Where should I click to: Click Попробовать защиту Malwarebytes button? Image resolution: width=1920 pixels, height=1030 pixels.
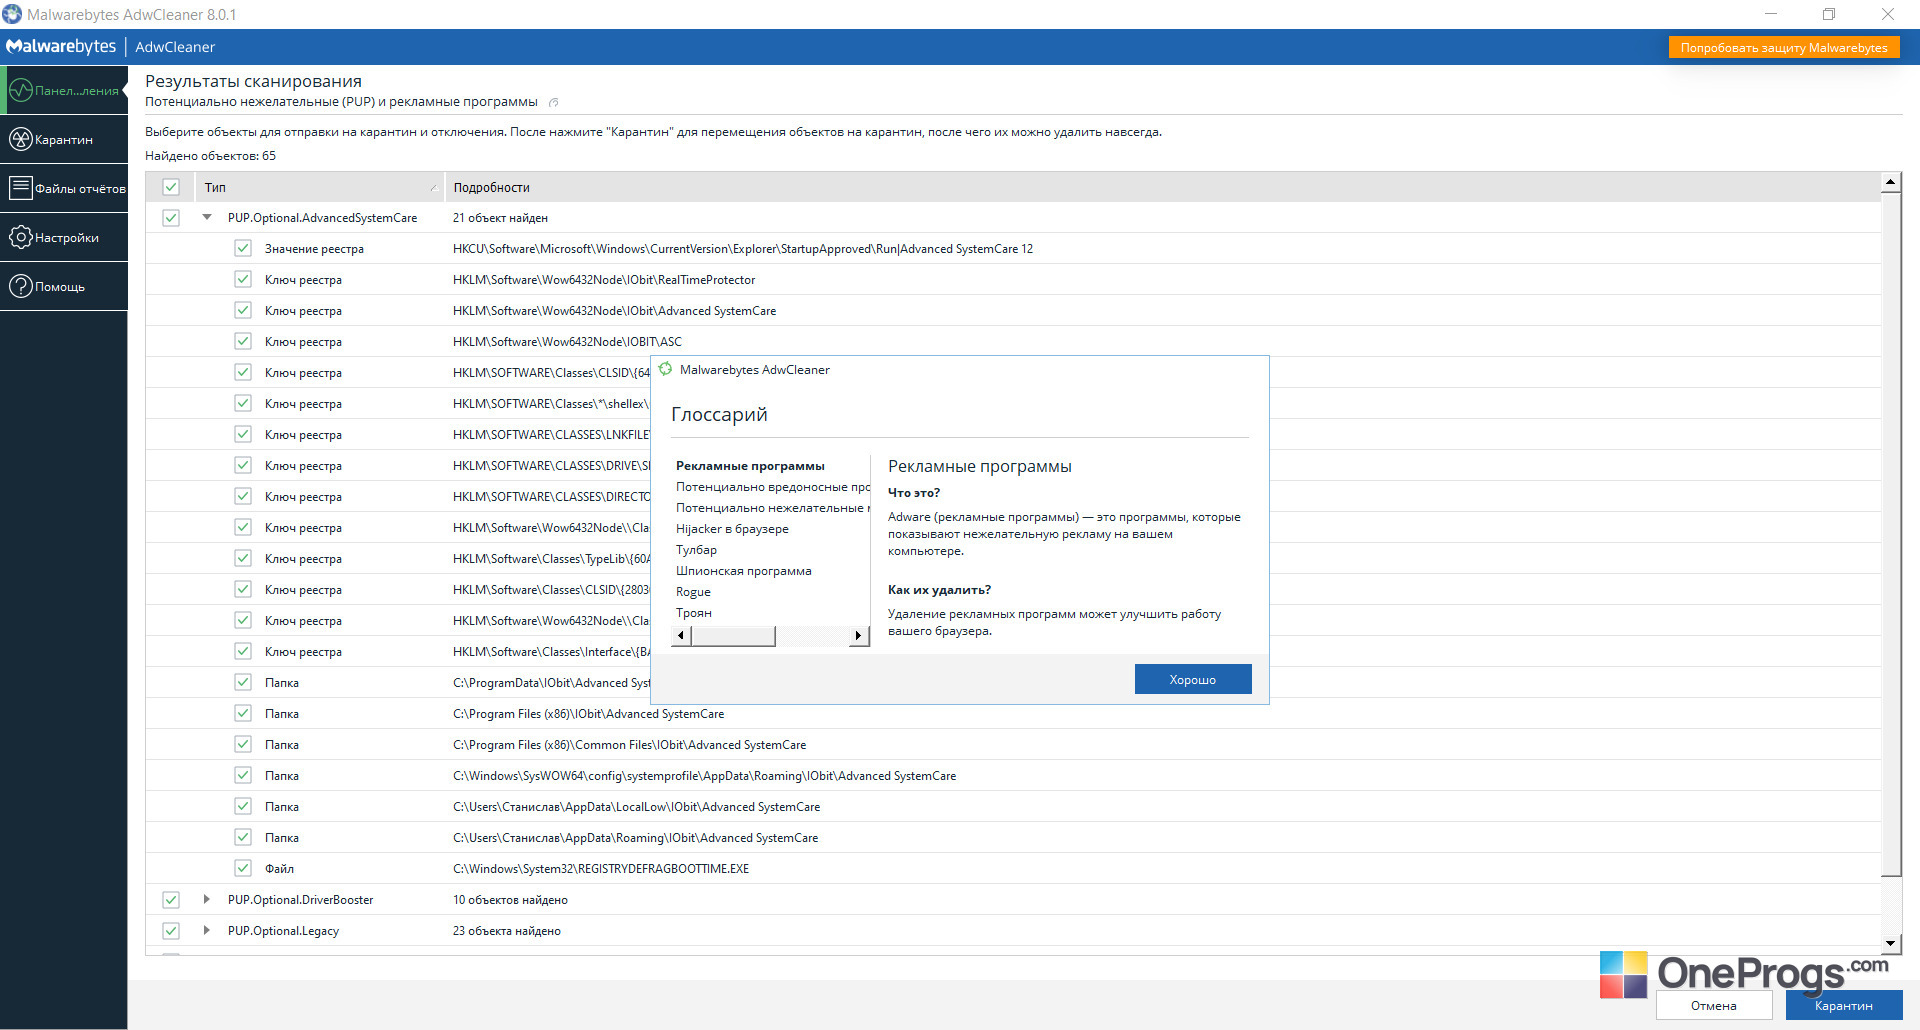click(x=1784, y=47)
